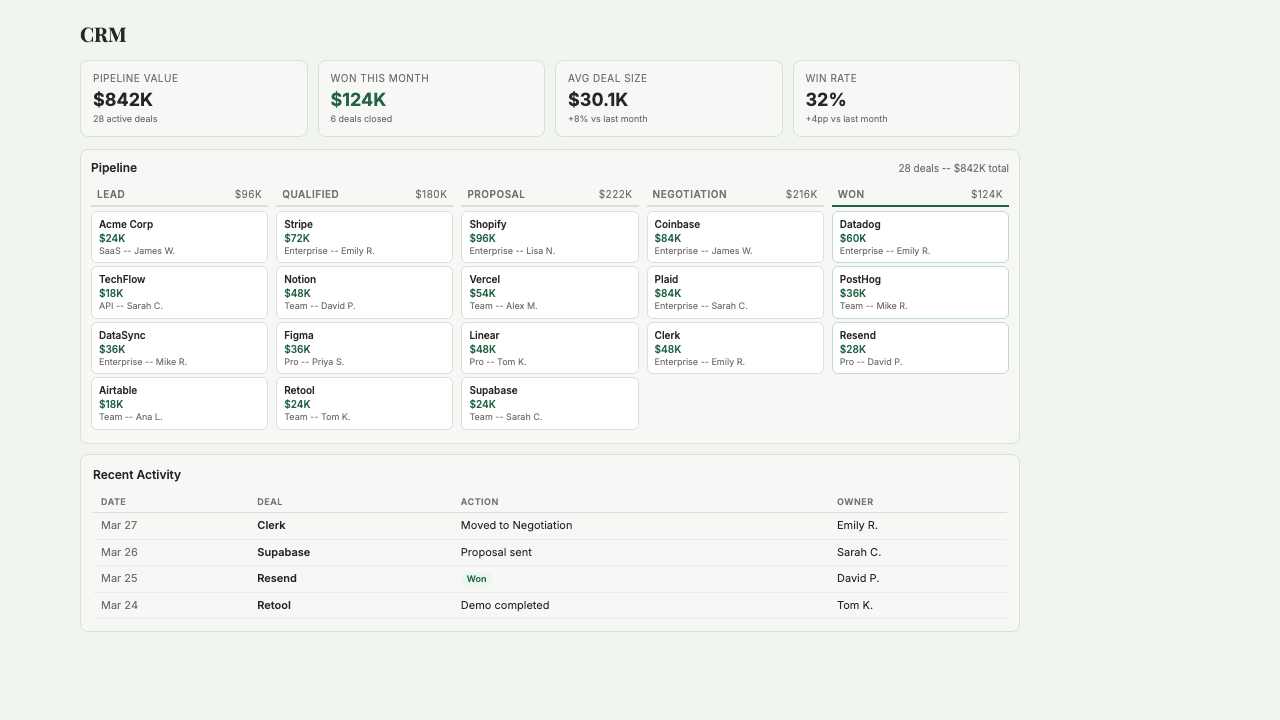This screenshot has height=720, width=1280.
Task: Select the NEGOTIATION column header
Action: pyautogui.click(x=688, y=194)
